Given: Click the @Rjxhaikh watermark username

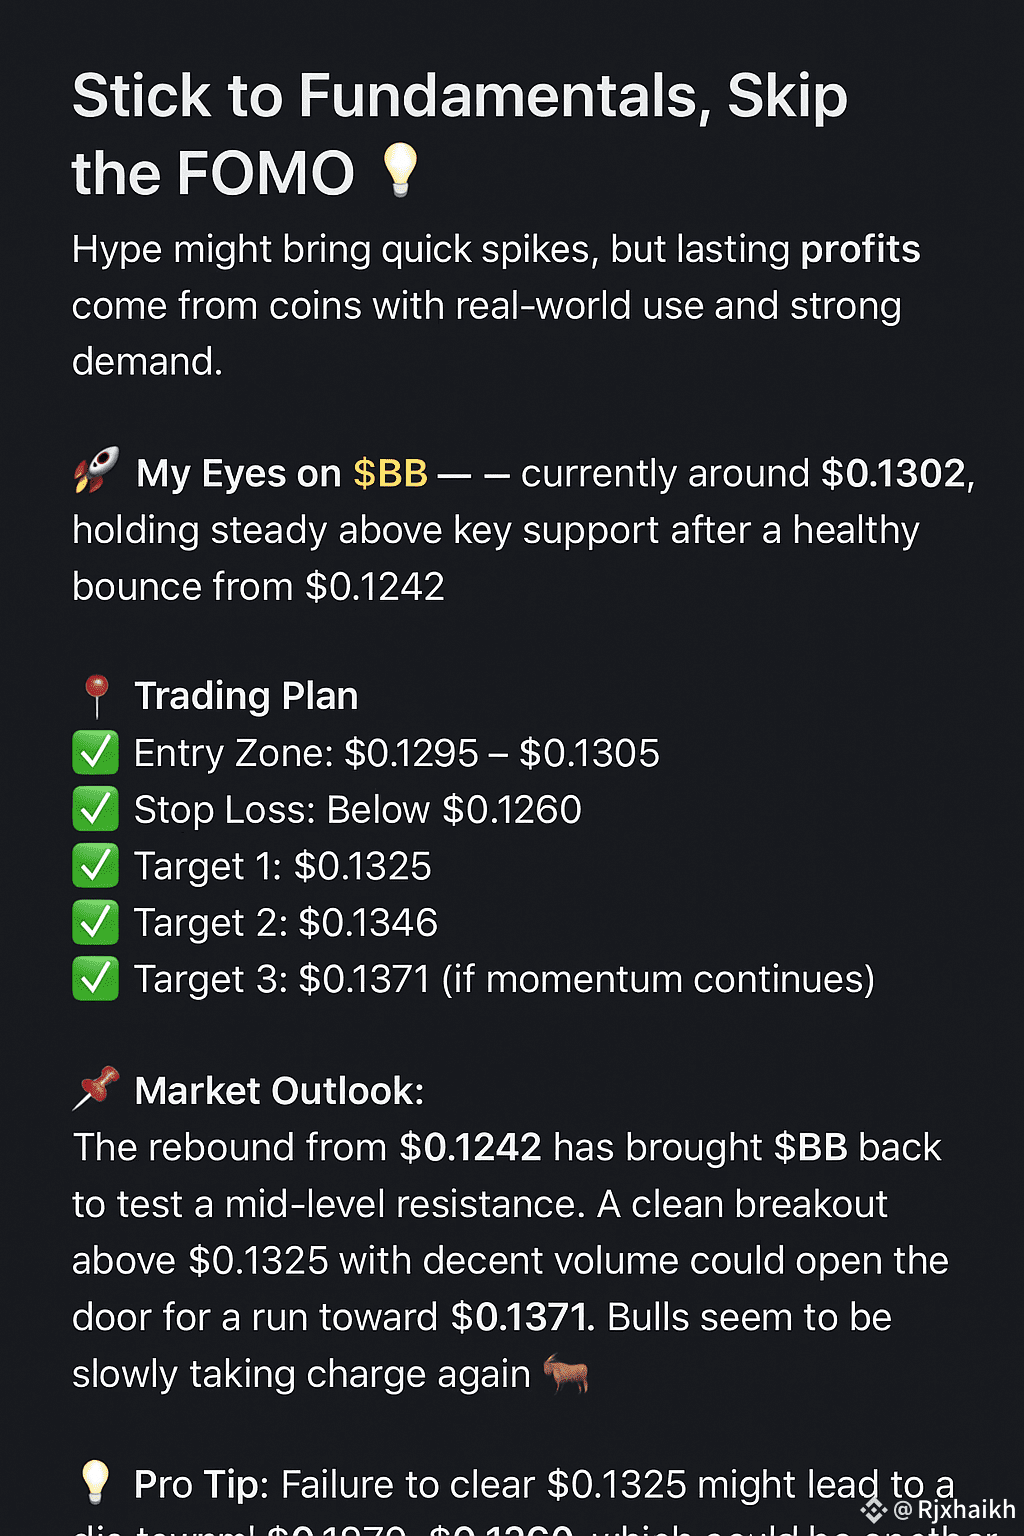Looking at the screenshot, I should click(955, 1510).
